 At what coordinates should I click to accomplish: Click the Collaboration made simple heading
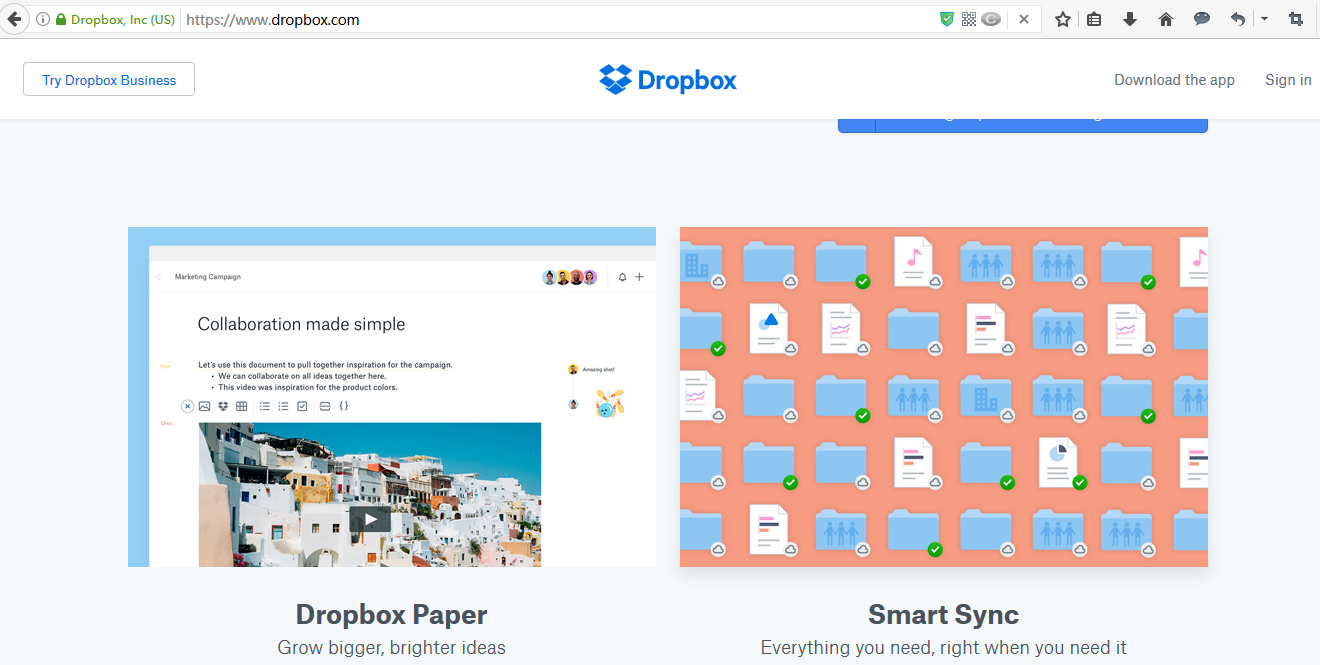pos(302,324)
